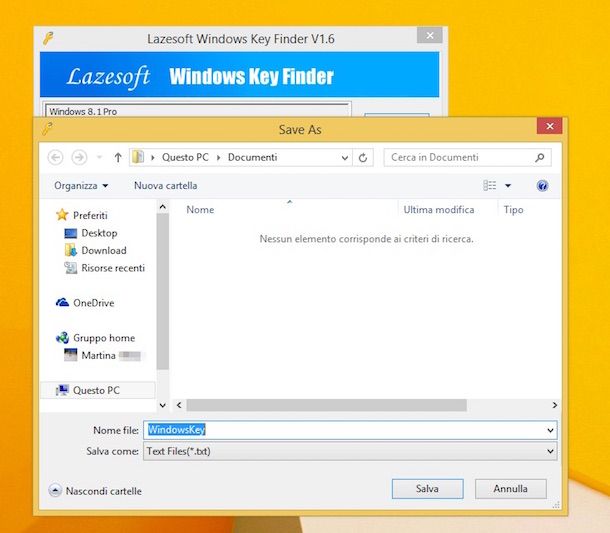Click horizontal scrollbar left arrow
This screenshot has width=610, height=533.
pyautogui.click(x=179, y=405)
